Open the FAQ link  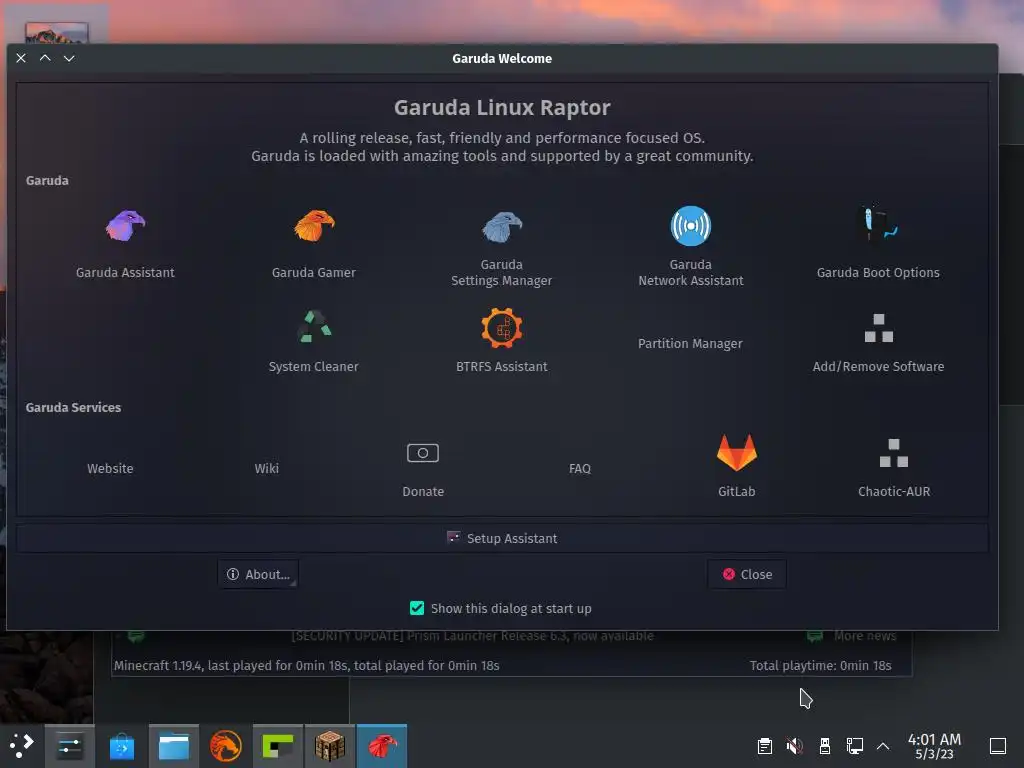coord(579,468)
